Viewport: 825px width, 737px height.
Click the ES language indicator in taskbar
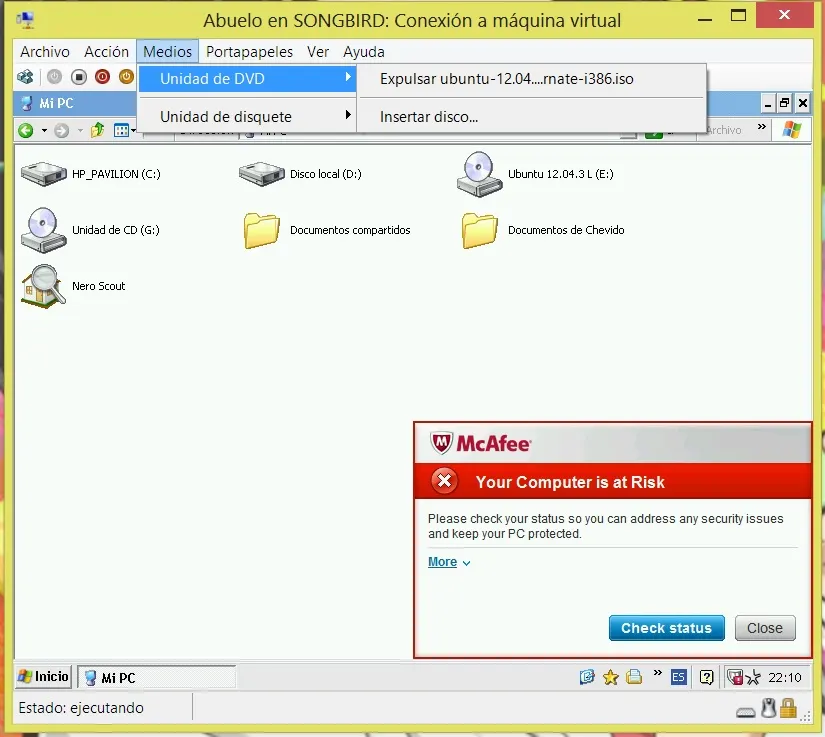click(x=678, y=677)
